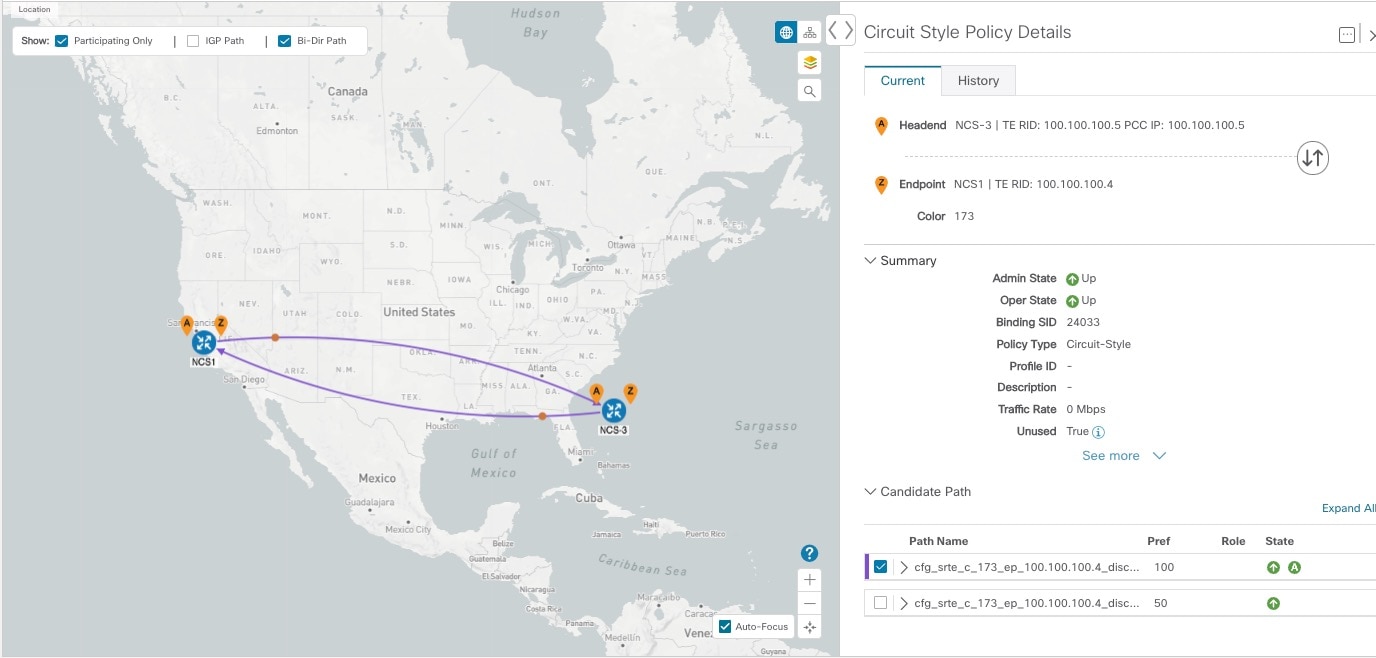Image resolution: width=1376 pixels, height=658 pixels.
Task: Click Expand All link
Action: (1348, 508)
